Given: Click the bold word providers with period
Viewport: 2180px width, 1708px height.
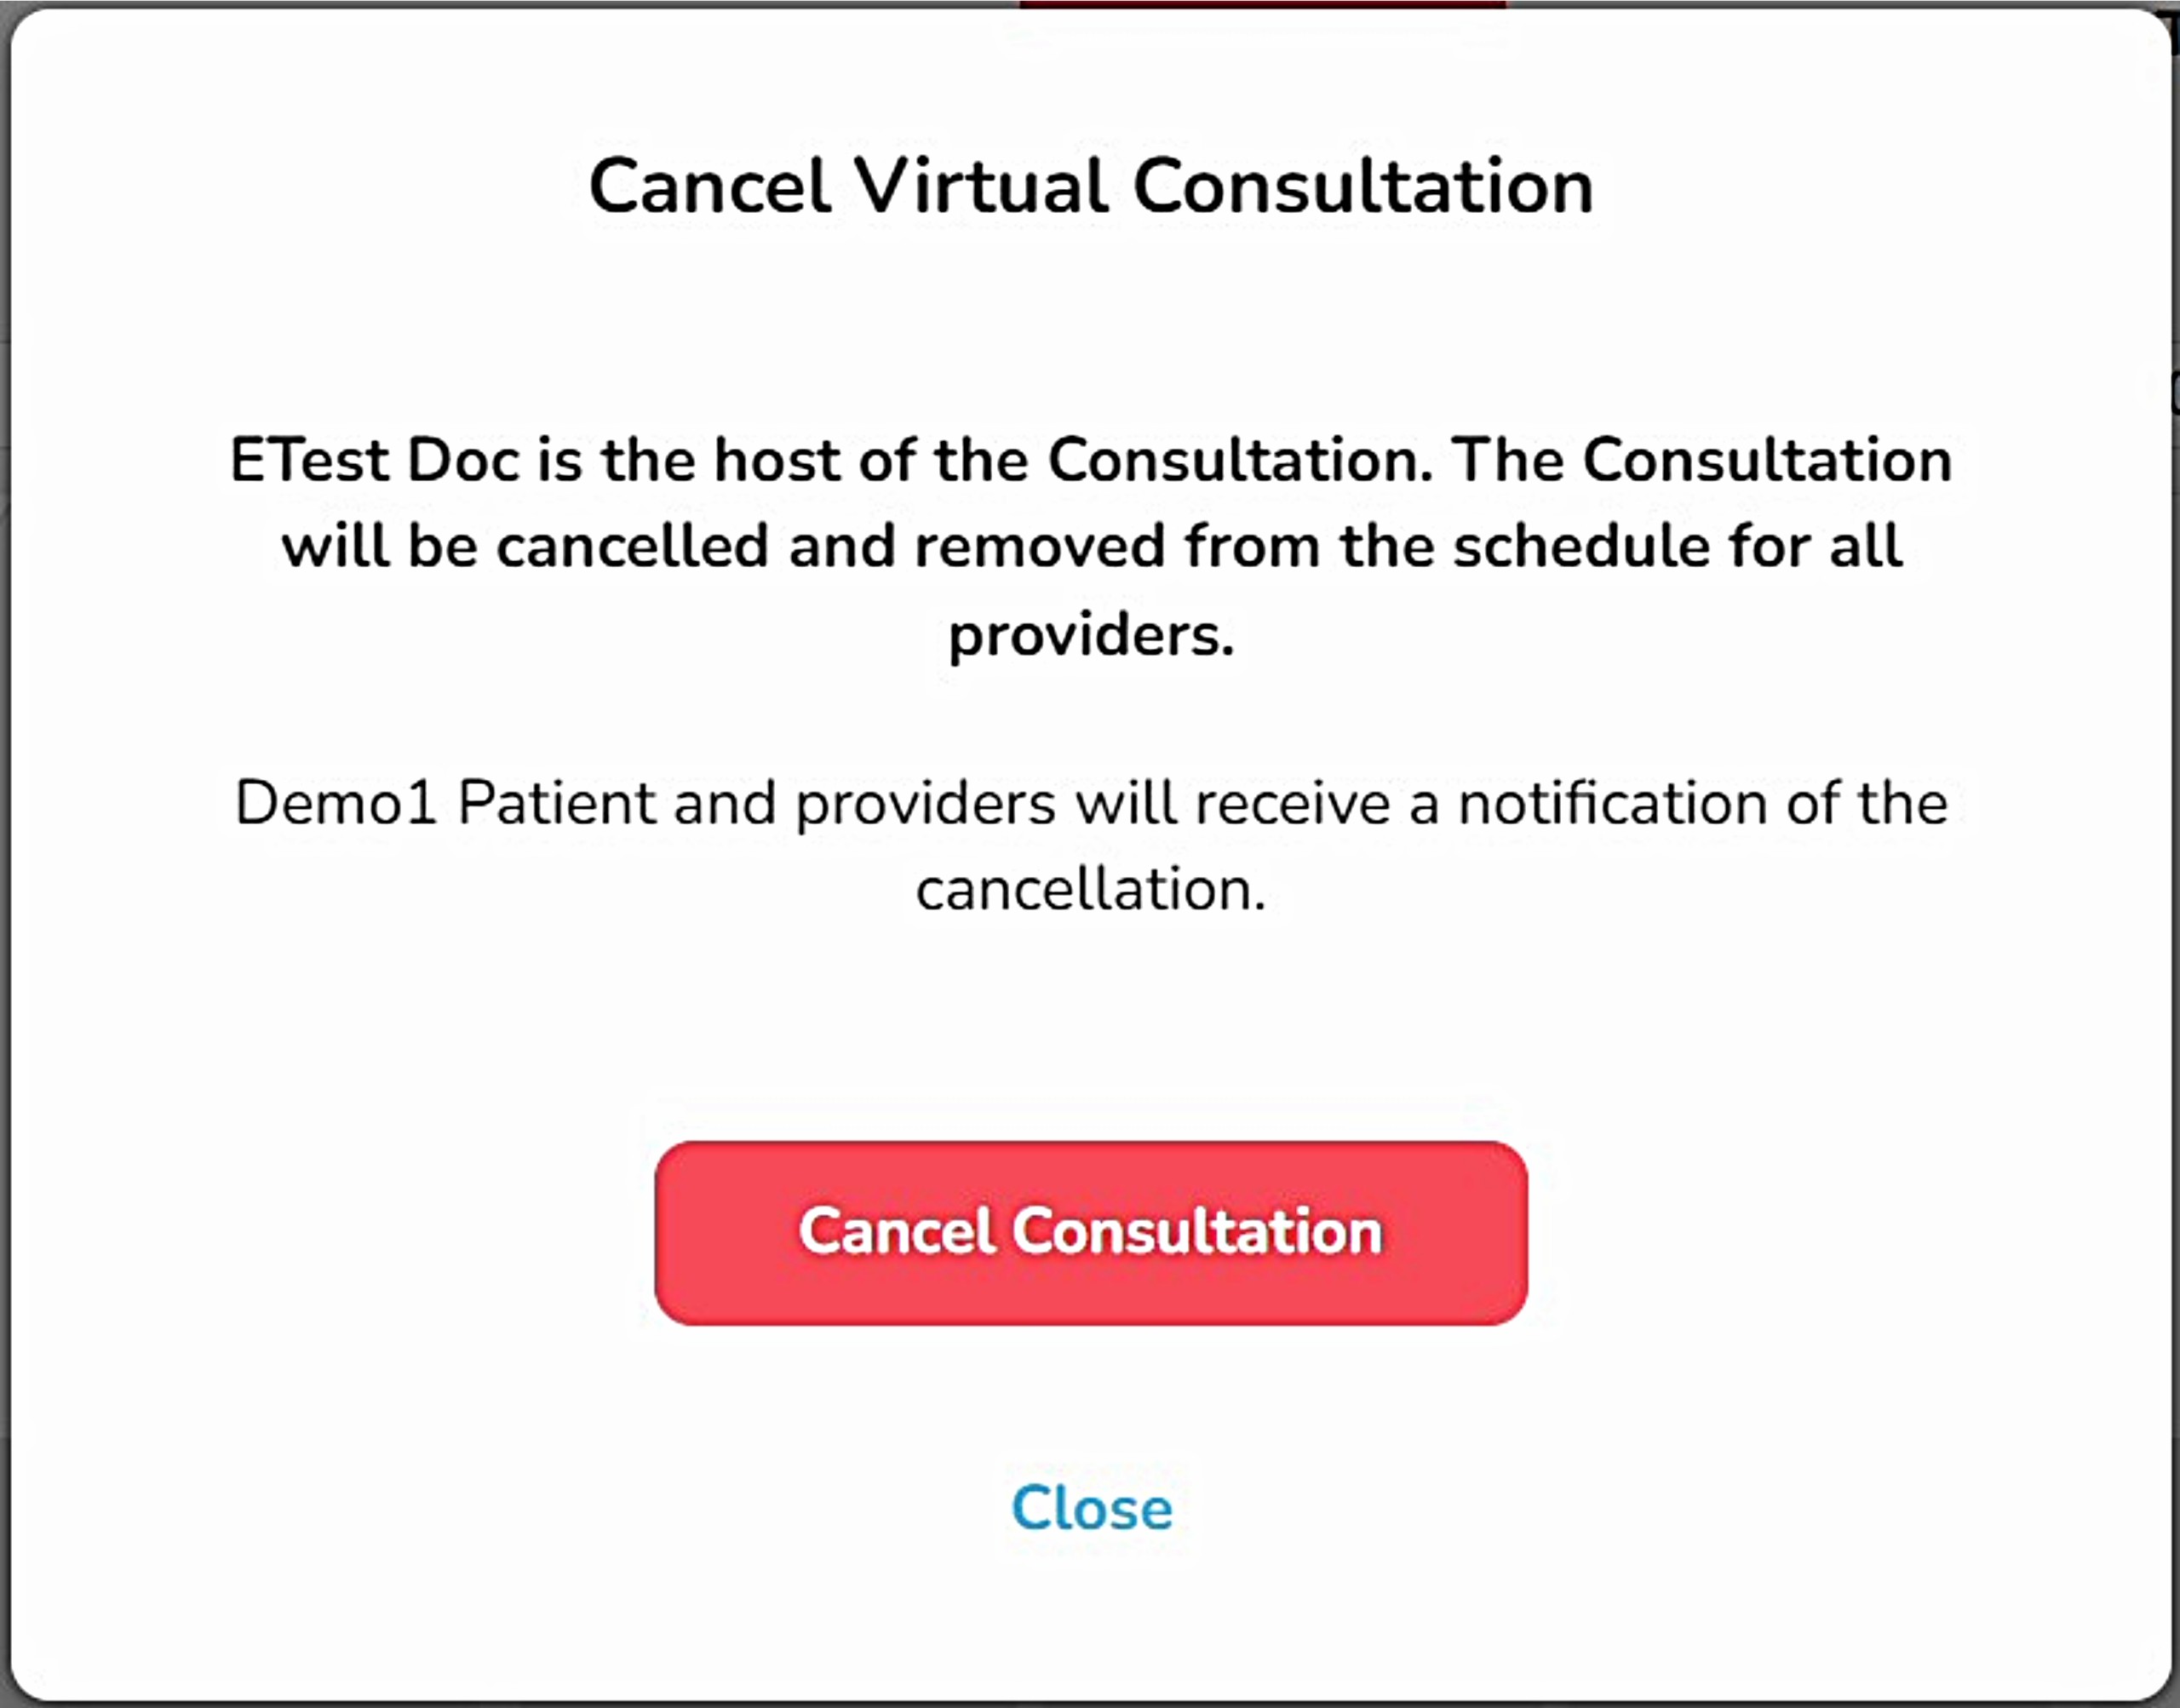Looking at the screenshot, I should (x=1091, y=635).
